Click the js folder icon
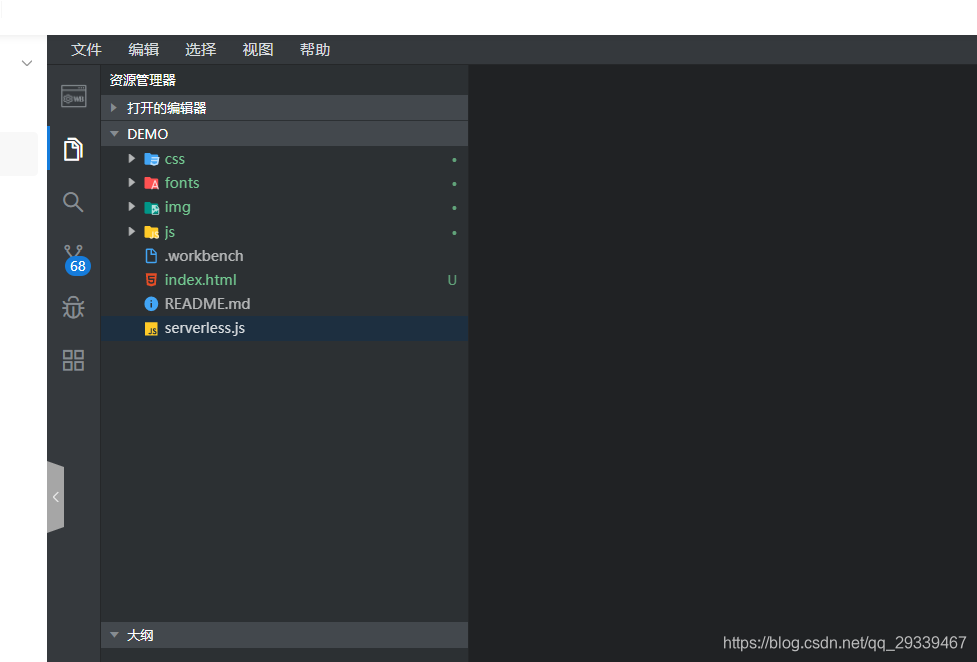 point(151,232)
